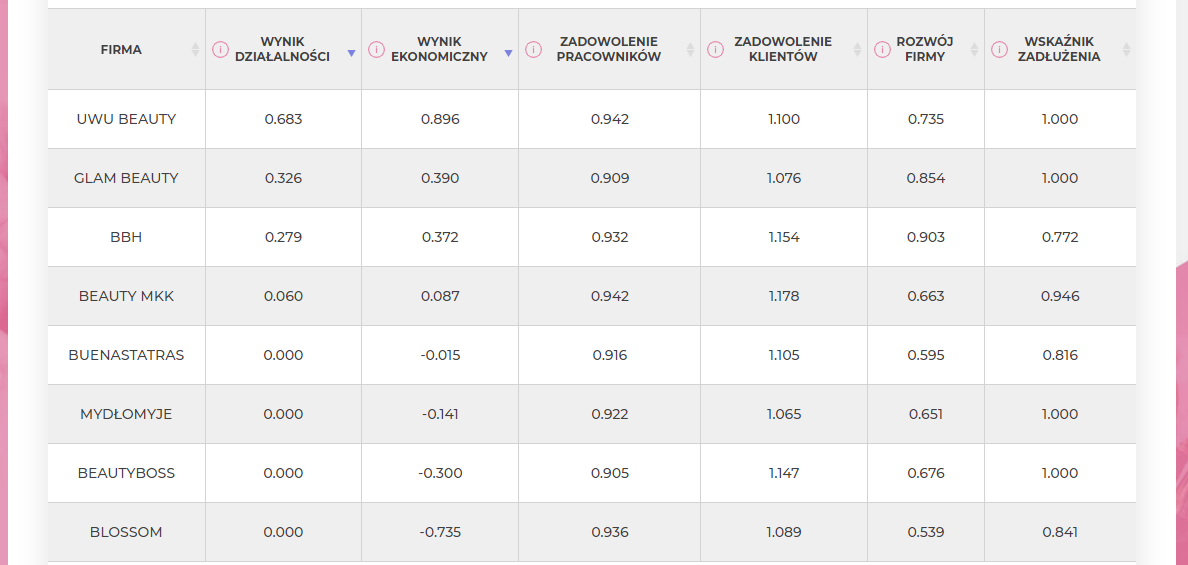Click the BBH company name cell
1188x565 pixels.
coord(127,238)
